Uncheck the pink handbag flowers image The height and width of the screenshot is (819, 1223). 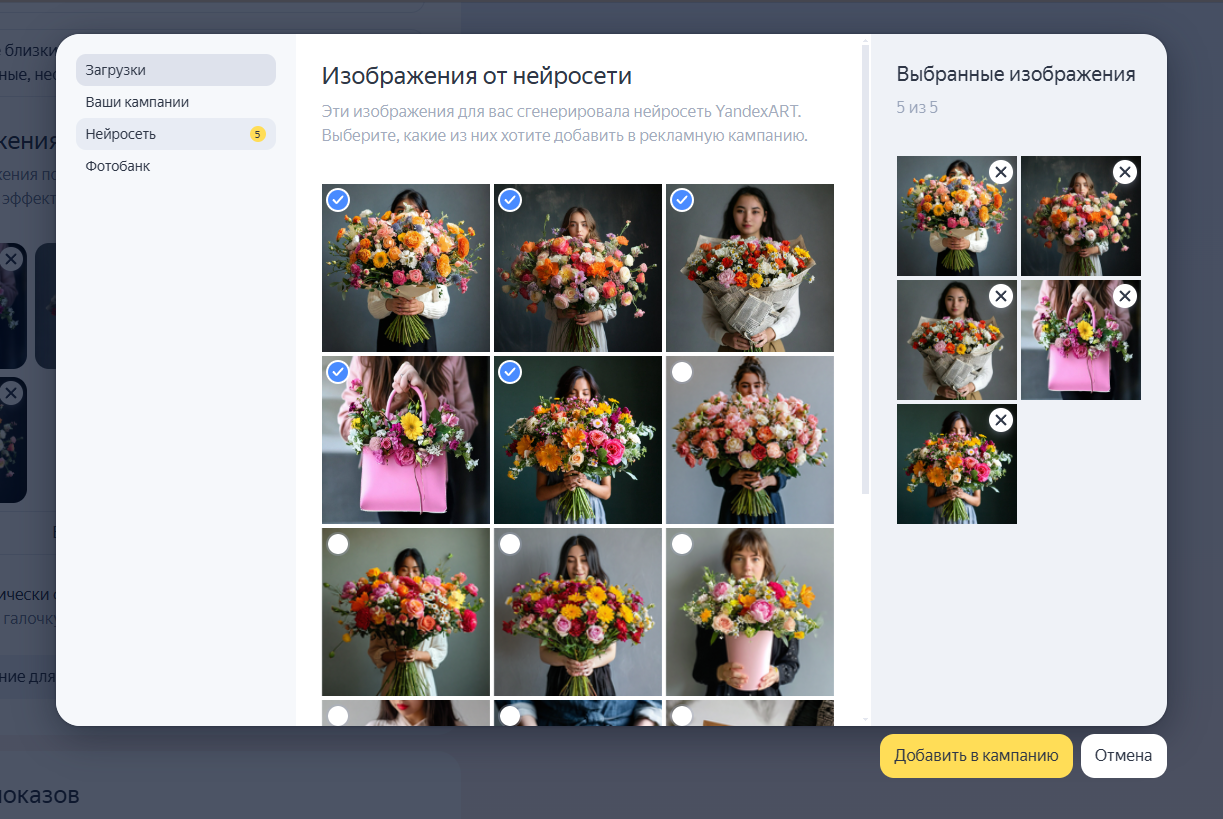338,372
